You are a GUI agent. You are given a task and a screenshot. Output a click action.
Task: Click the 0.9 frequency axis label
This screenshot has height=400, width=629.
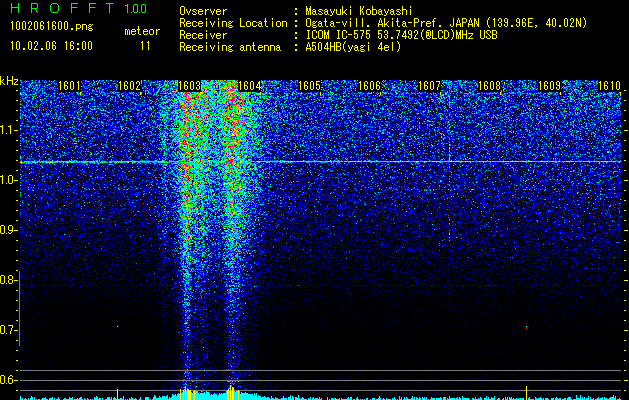point(8,230)
